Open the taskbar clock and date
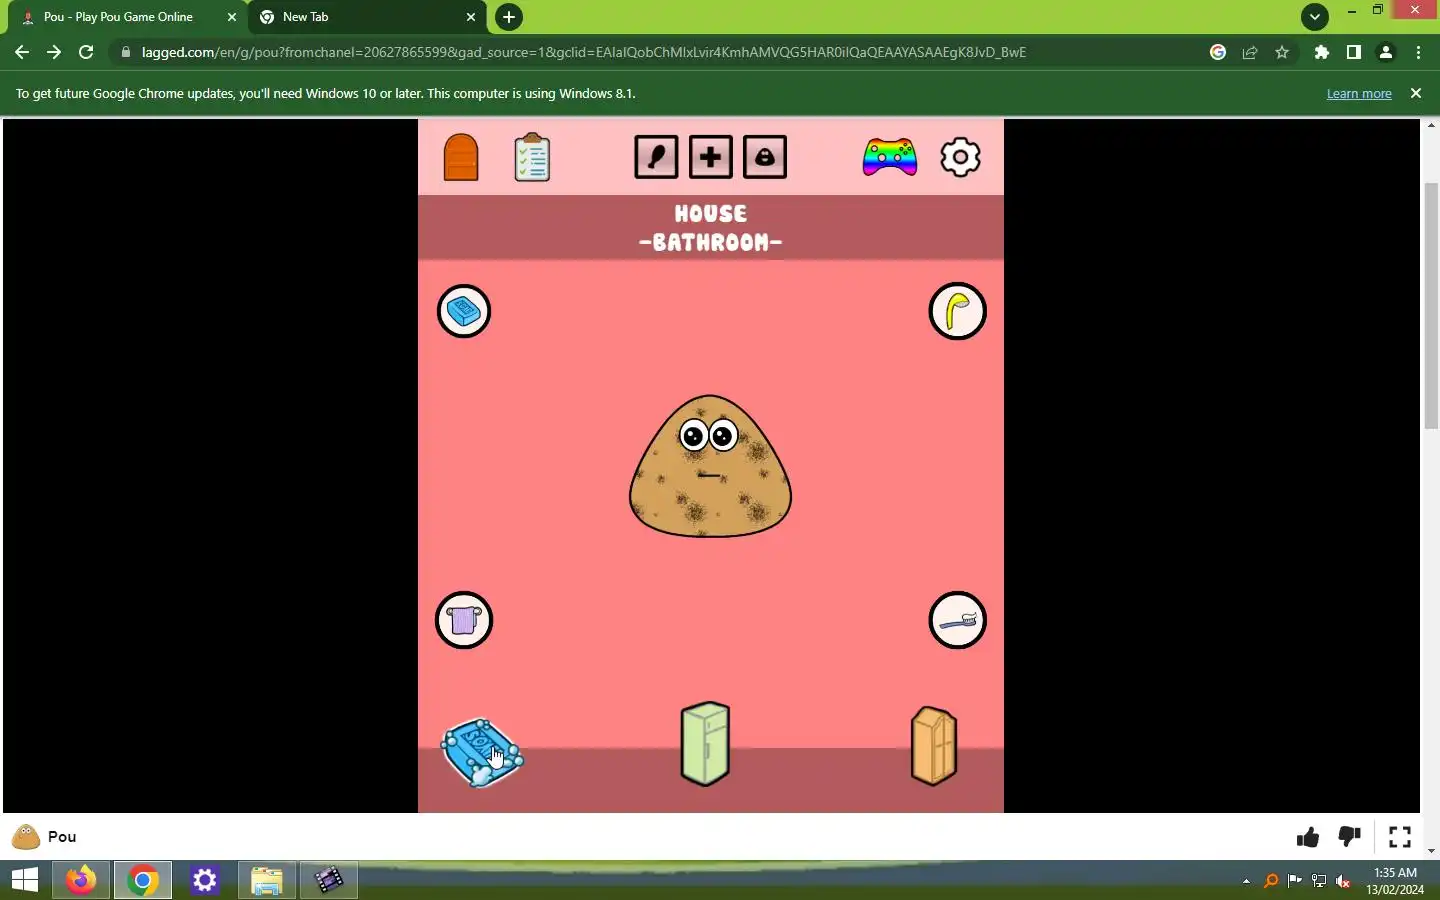Screen dimensions: 1440x900 tap(1395, 881)
